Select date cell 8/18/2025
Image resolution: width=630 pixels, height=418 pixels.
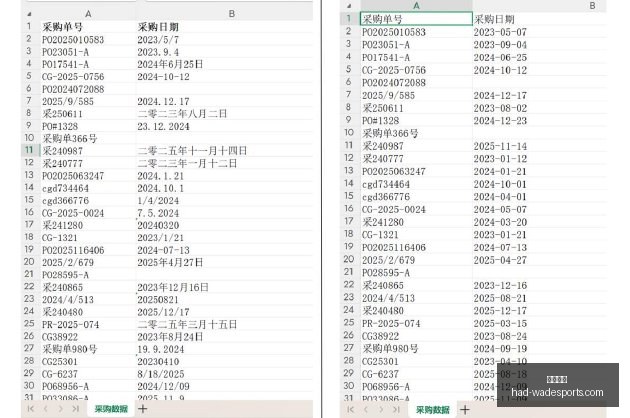point(160,374)
